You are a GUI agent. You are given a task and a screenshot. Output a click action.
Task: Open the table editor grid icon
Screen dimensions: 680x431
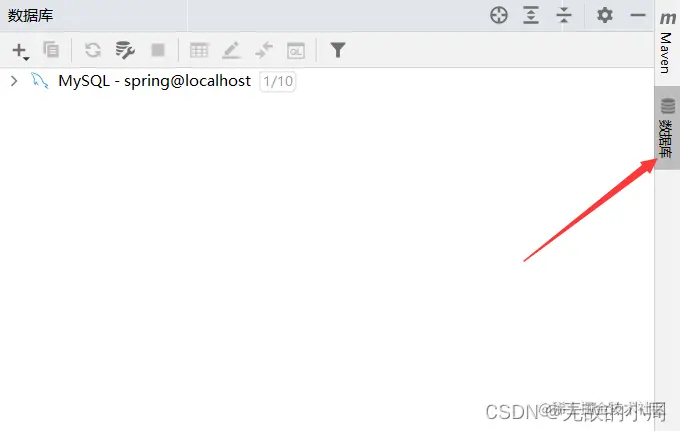tap(199, 50)
